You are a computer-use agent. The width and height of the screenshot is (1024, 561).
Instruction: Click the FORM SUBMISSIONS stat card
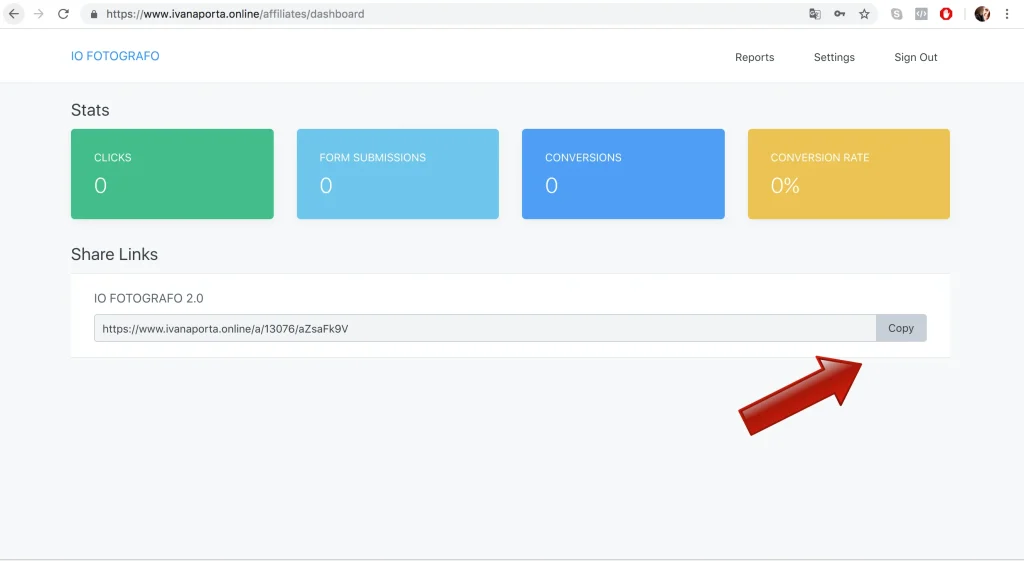[x=398, y=174]
